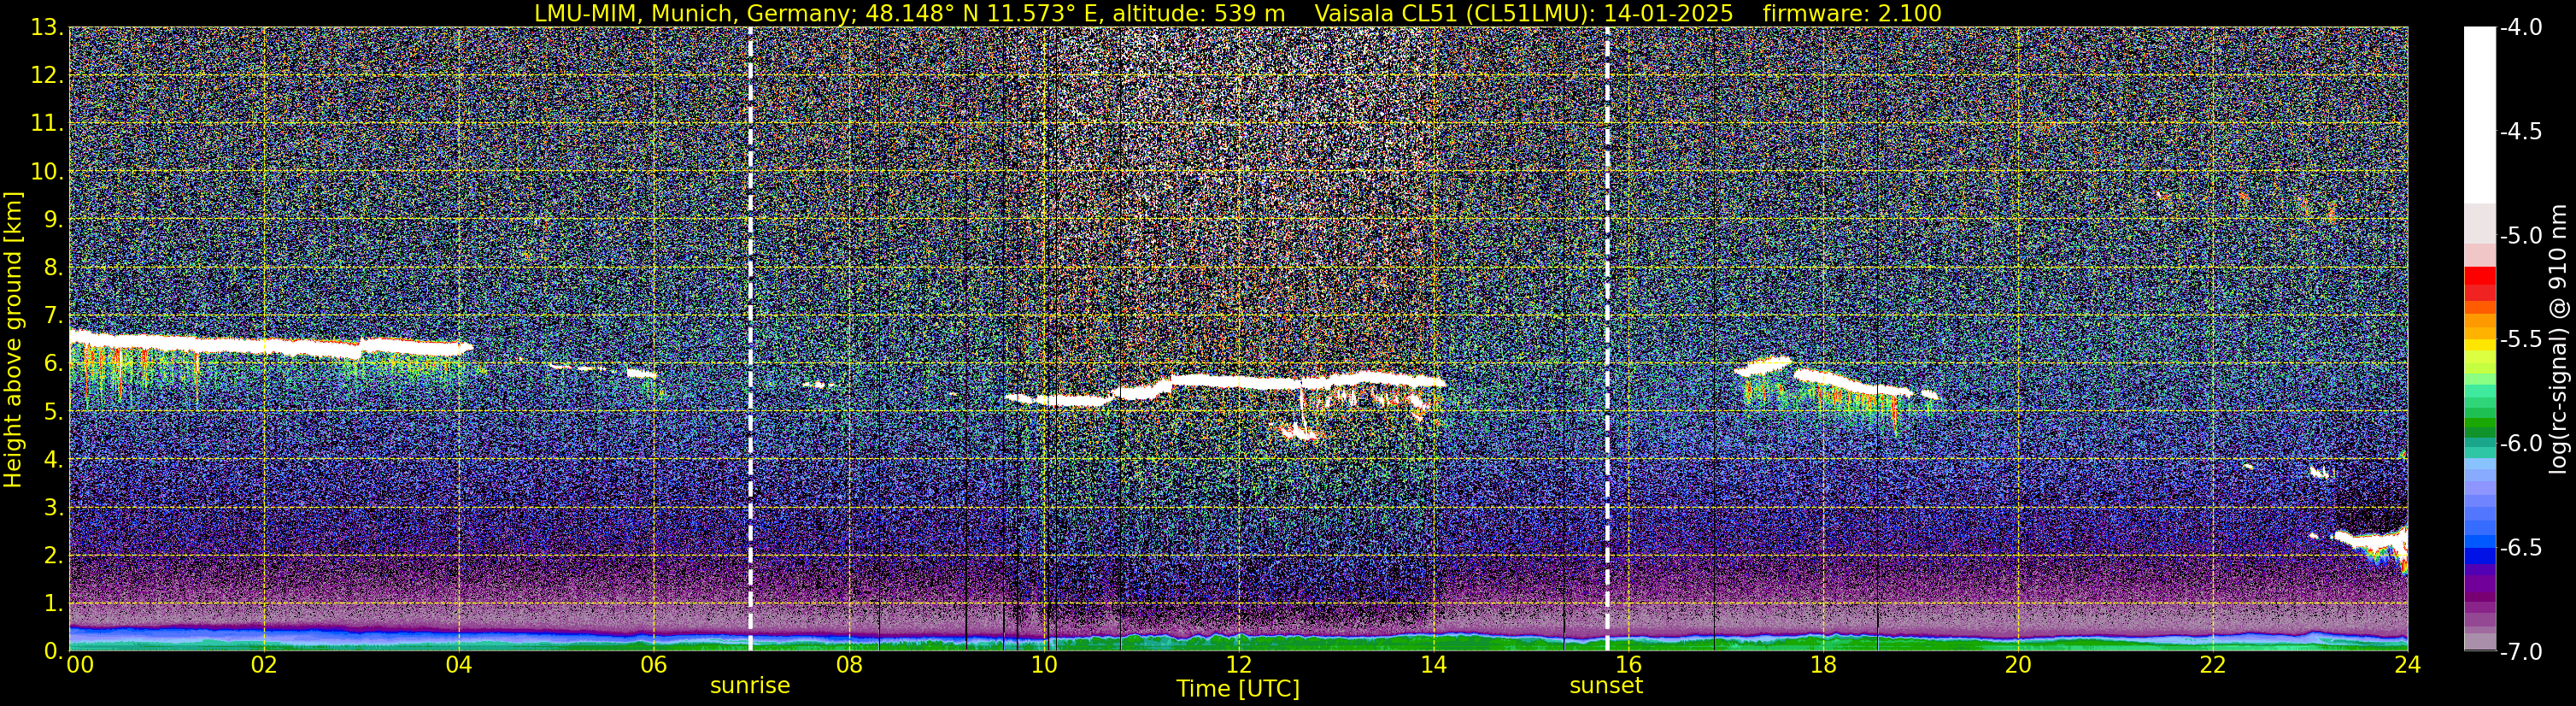The height and width of the screenshot is (706, 2576).
Task: Click the '10.' height tick label
Action: coord(47,172)
